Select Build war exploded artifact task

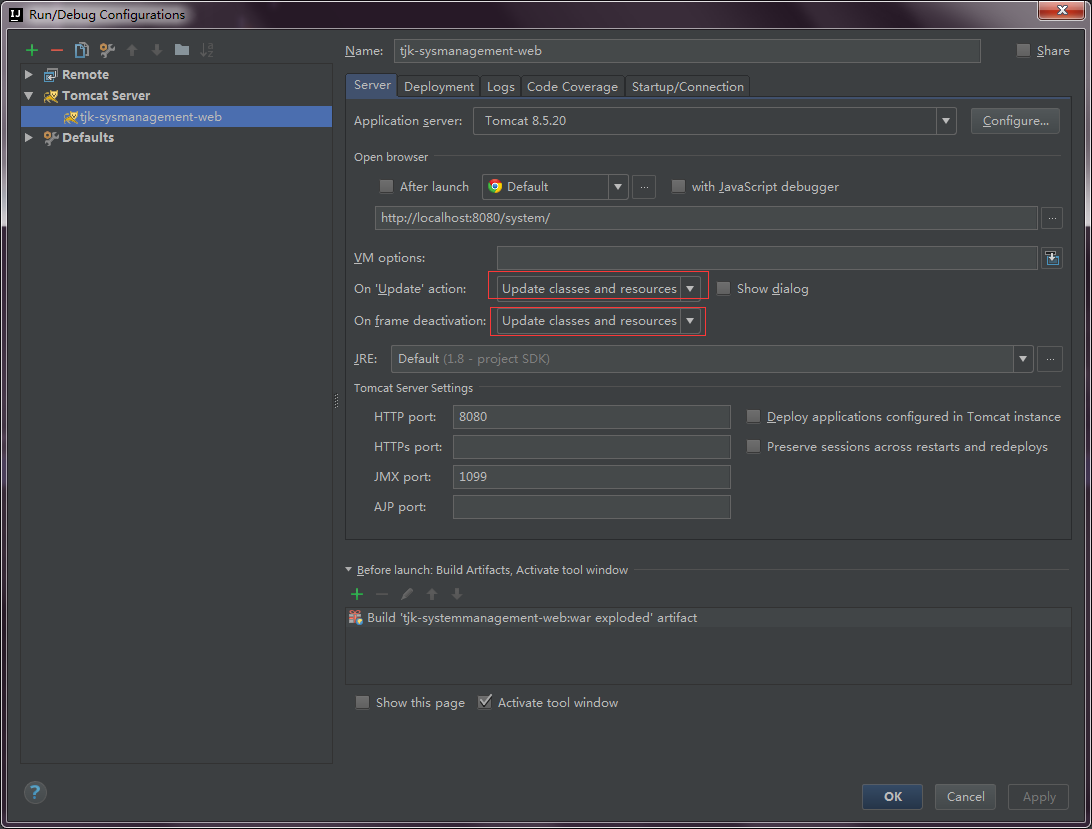(708, 618)
